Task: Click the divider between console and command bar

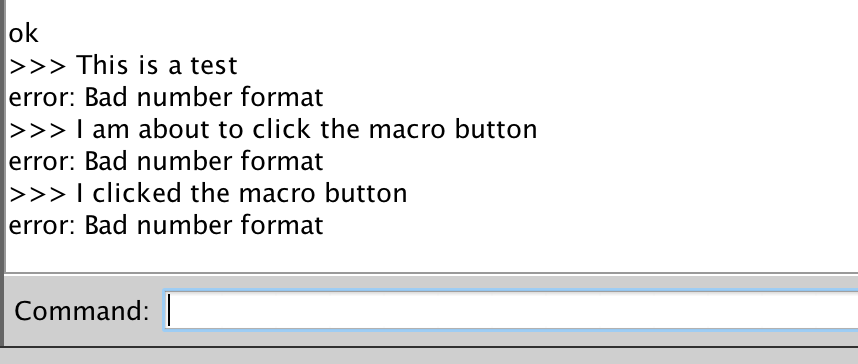Action: click(431, 273)
